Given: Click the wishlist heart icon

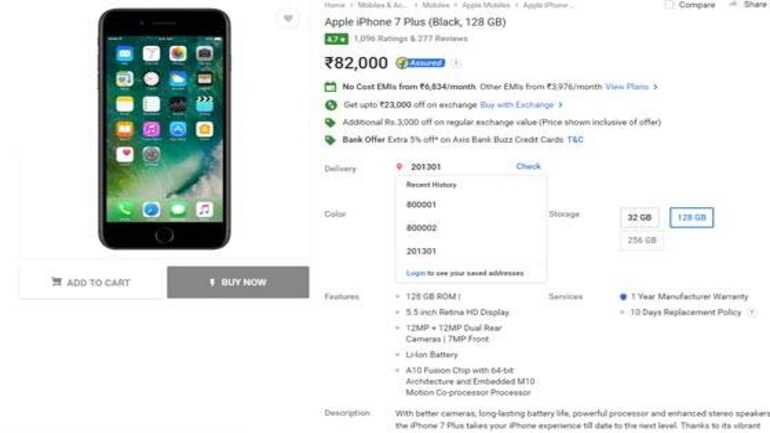Looking at the screenshot, I should (288, 19).
